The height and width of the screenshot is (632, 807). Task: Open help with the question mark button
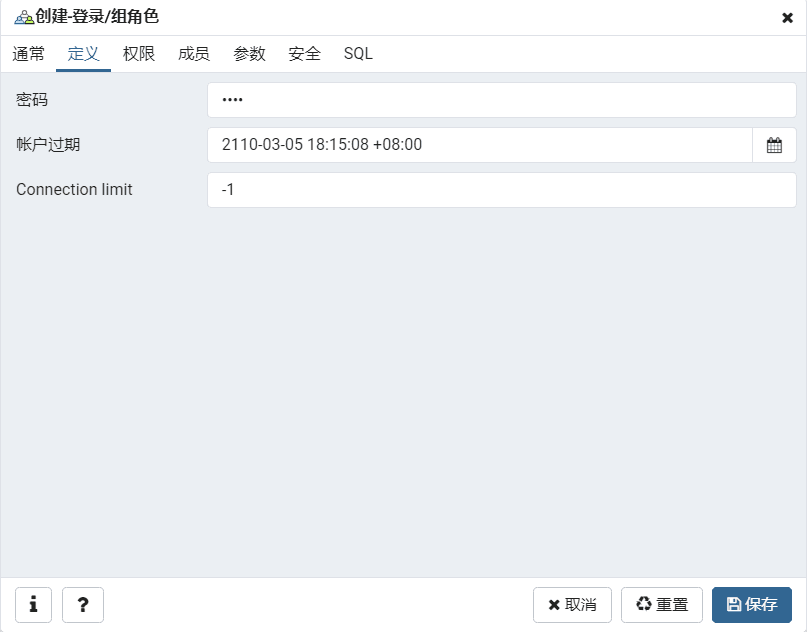(83, 605)
